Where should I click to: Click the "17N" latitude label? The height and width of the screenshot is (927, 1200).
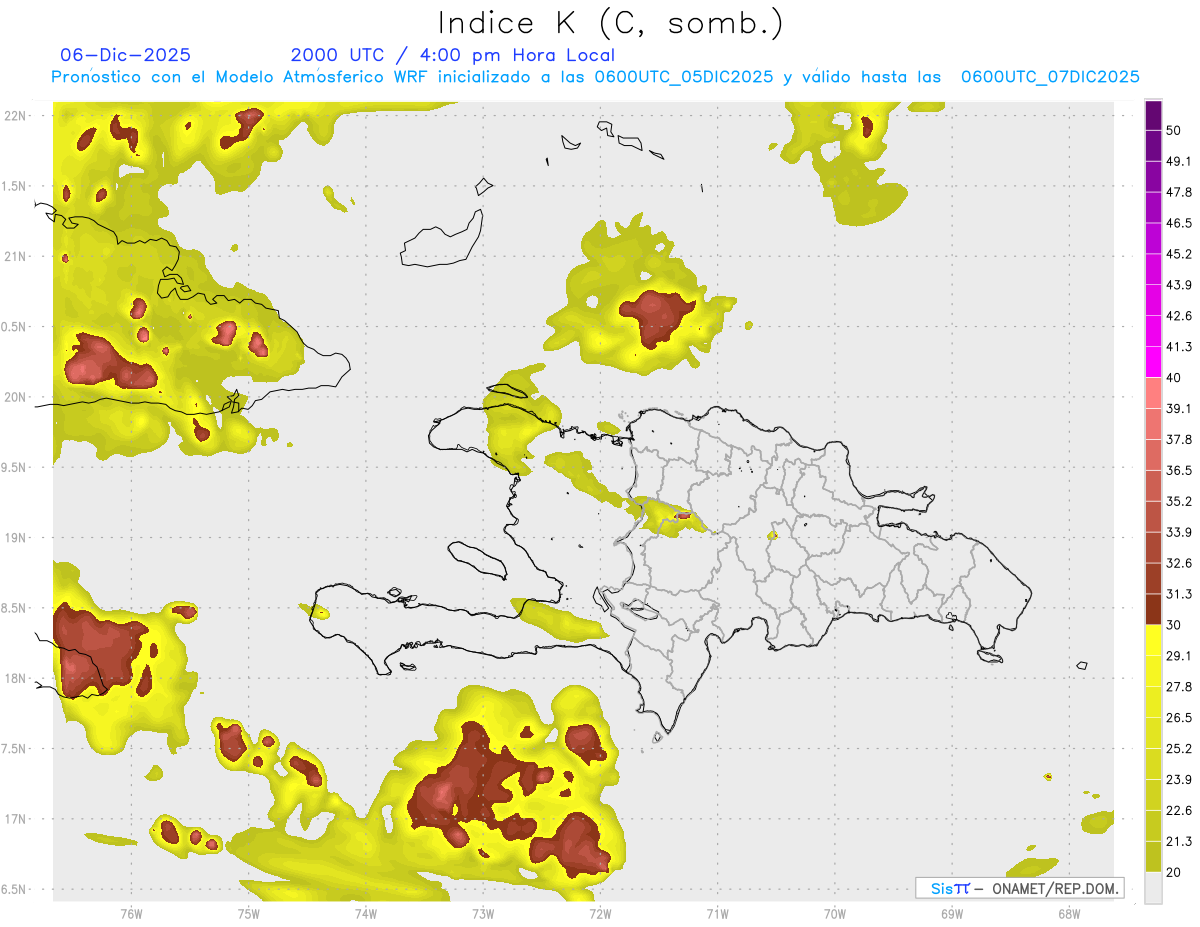16,819
